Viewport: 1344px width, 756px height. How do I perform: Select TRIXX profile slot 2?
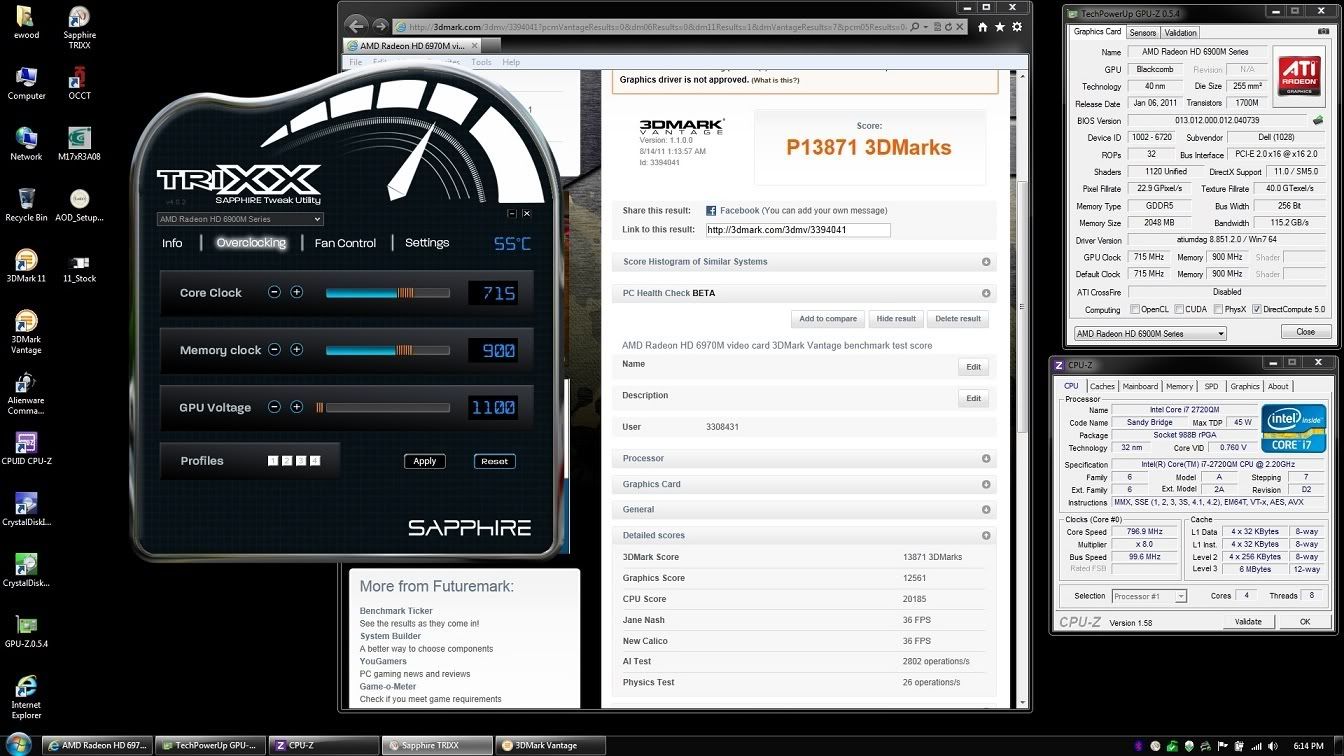pyautogui.click(x=287, y=461)
